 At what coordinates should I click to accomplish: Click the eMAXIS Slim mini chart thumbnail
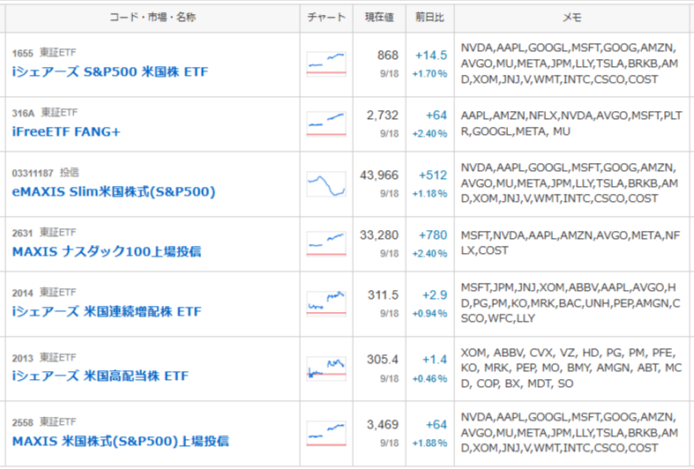pyautogui.click(x=326, y=184)
